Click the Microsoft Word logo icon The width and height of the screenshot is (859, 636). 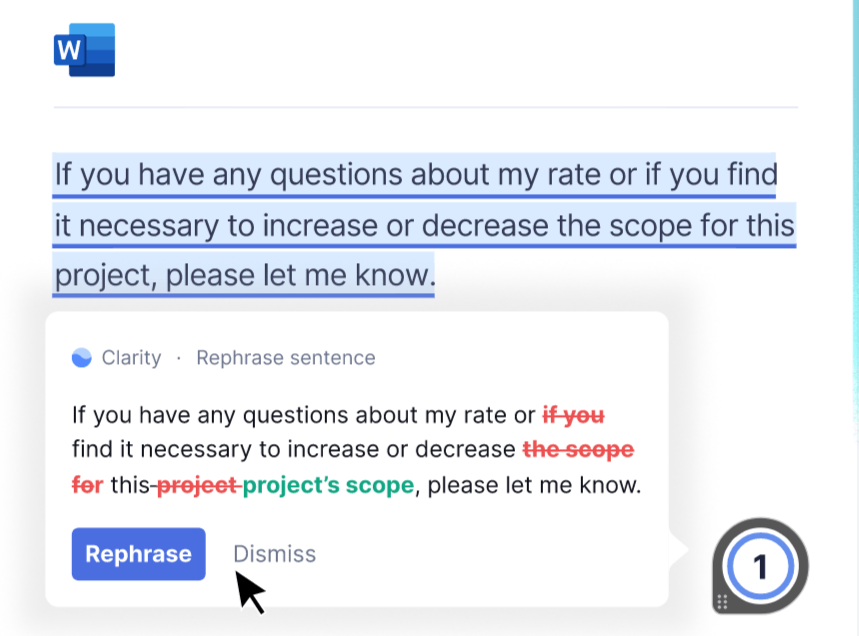tap(84, 50)
